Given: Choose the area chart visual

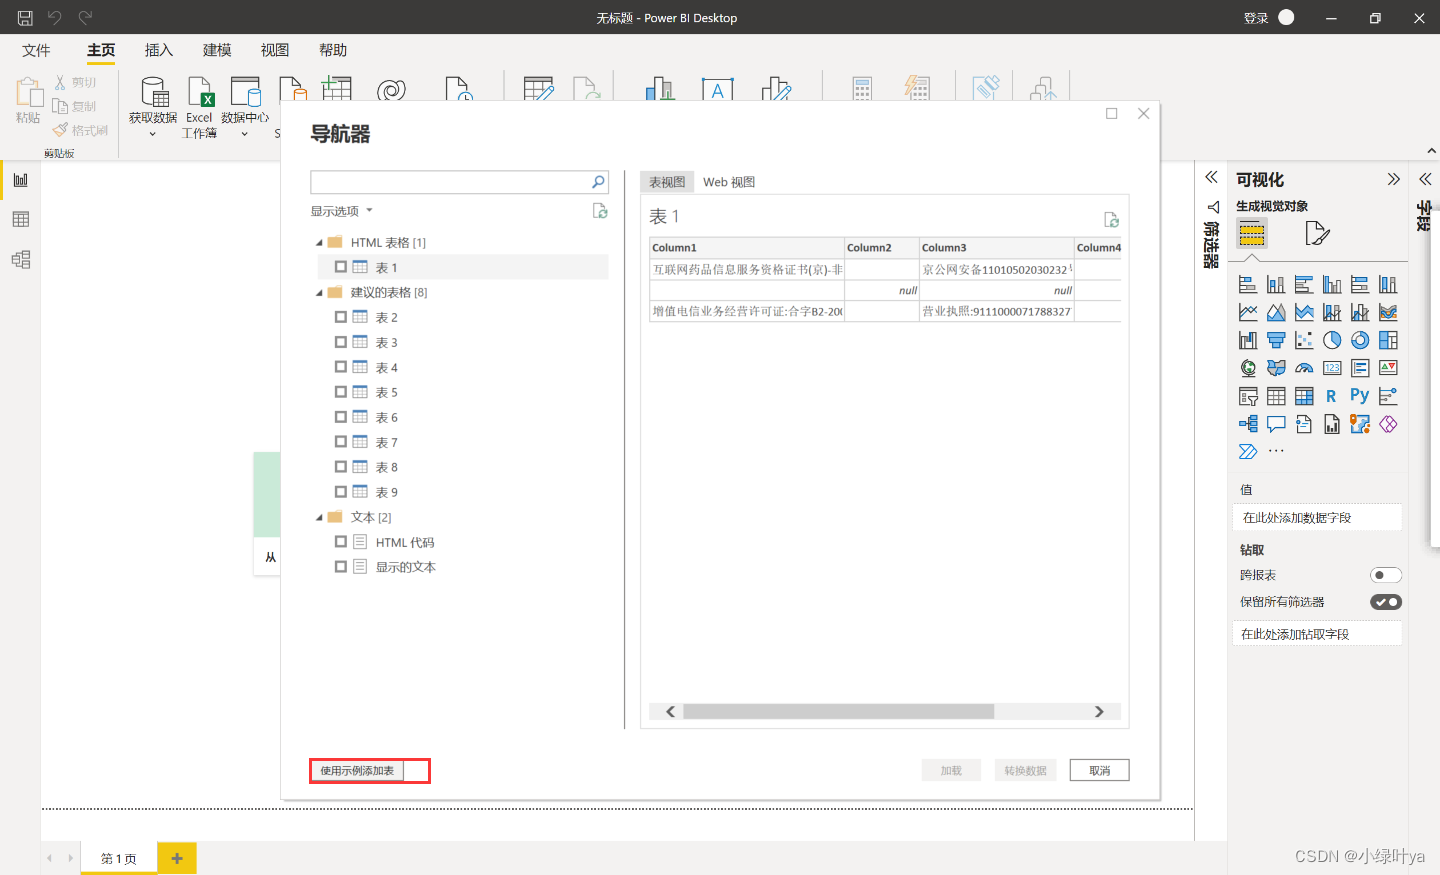Looking at the screenshot, I should [x=1276, y=313].
